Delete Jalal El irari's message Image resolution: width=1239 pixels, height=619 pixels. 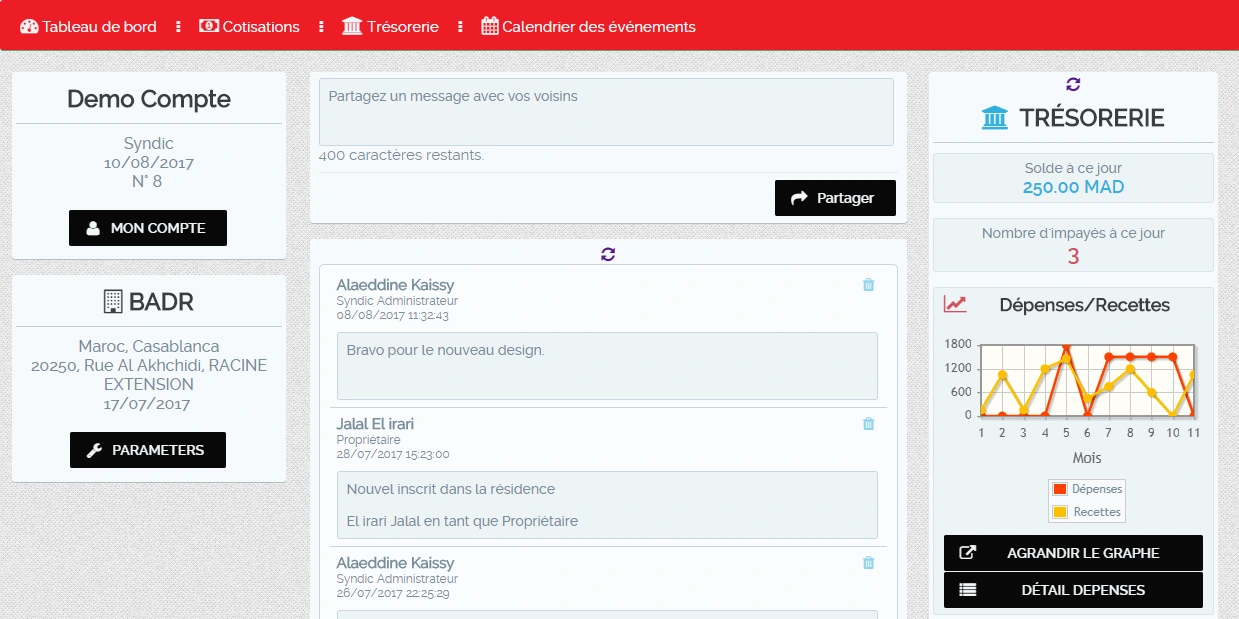pyautogui.click(x=868, y=424)
